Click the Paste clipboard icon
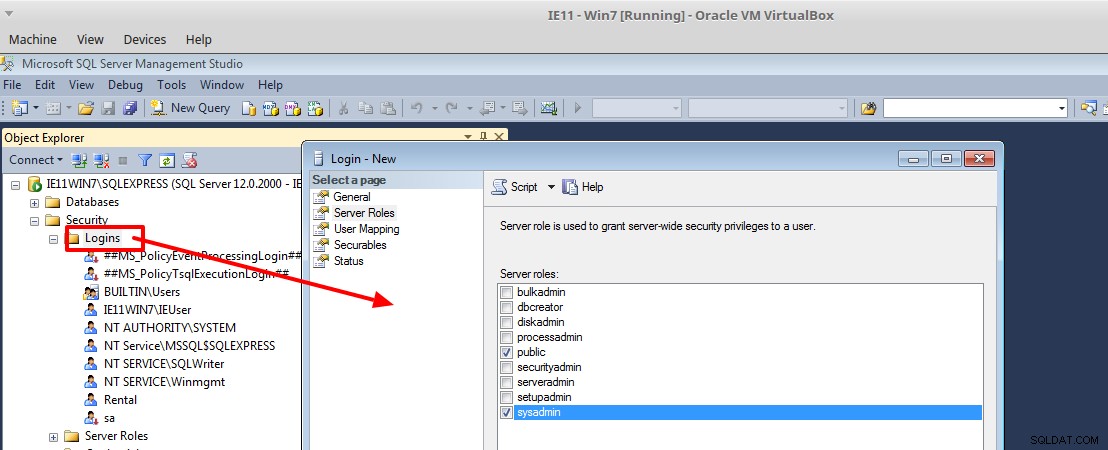Viewport: 1108px width, 450px height. tap(388, 108)
